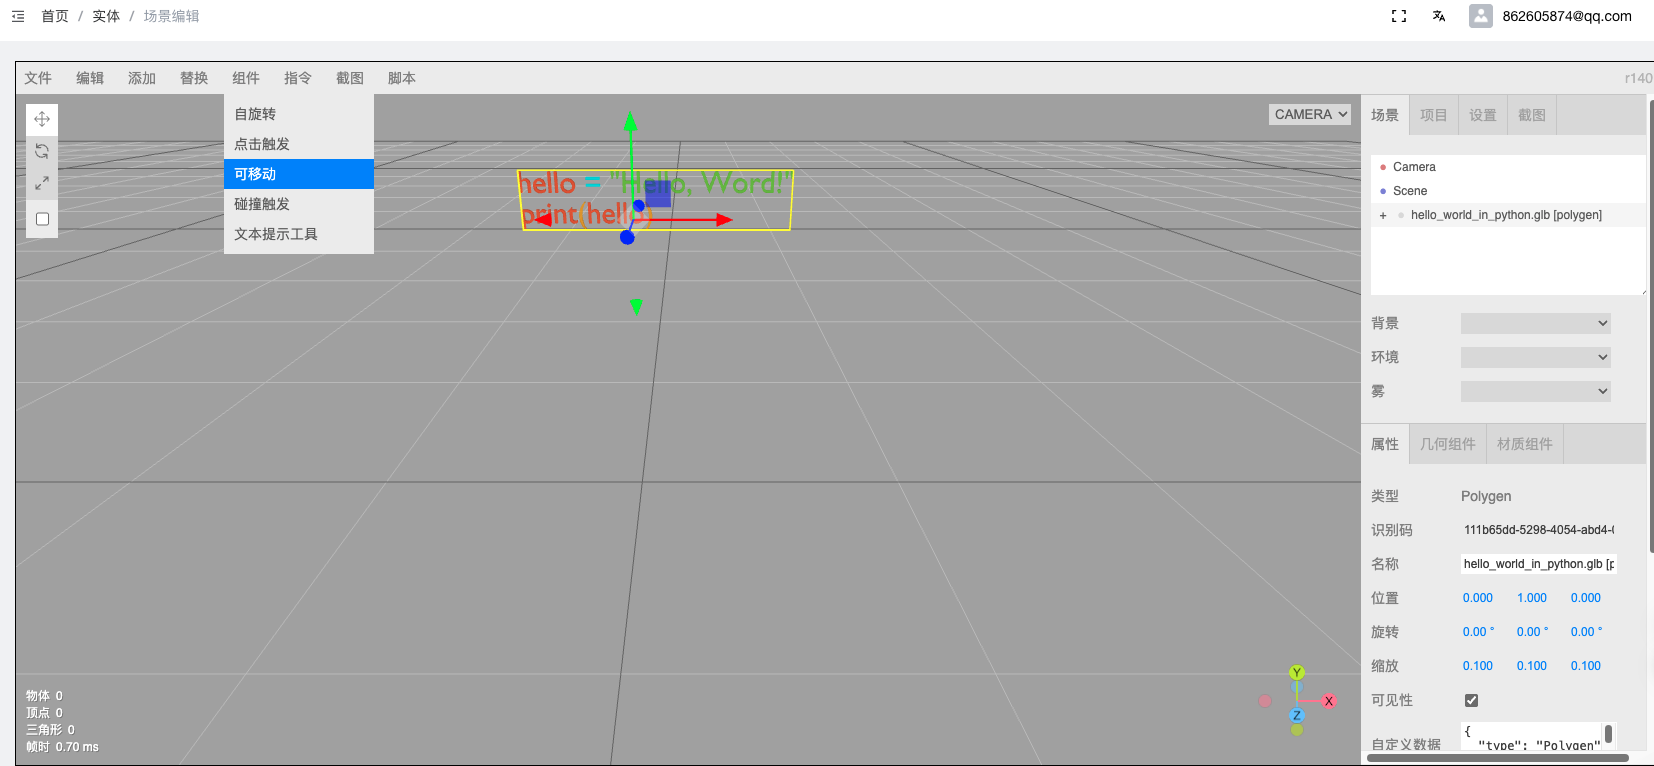This screenshot has height=766, width=1654.
Task: Click the 顶点 0 stats readout
Action: 44,713
